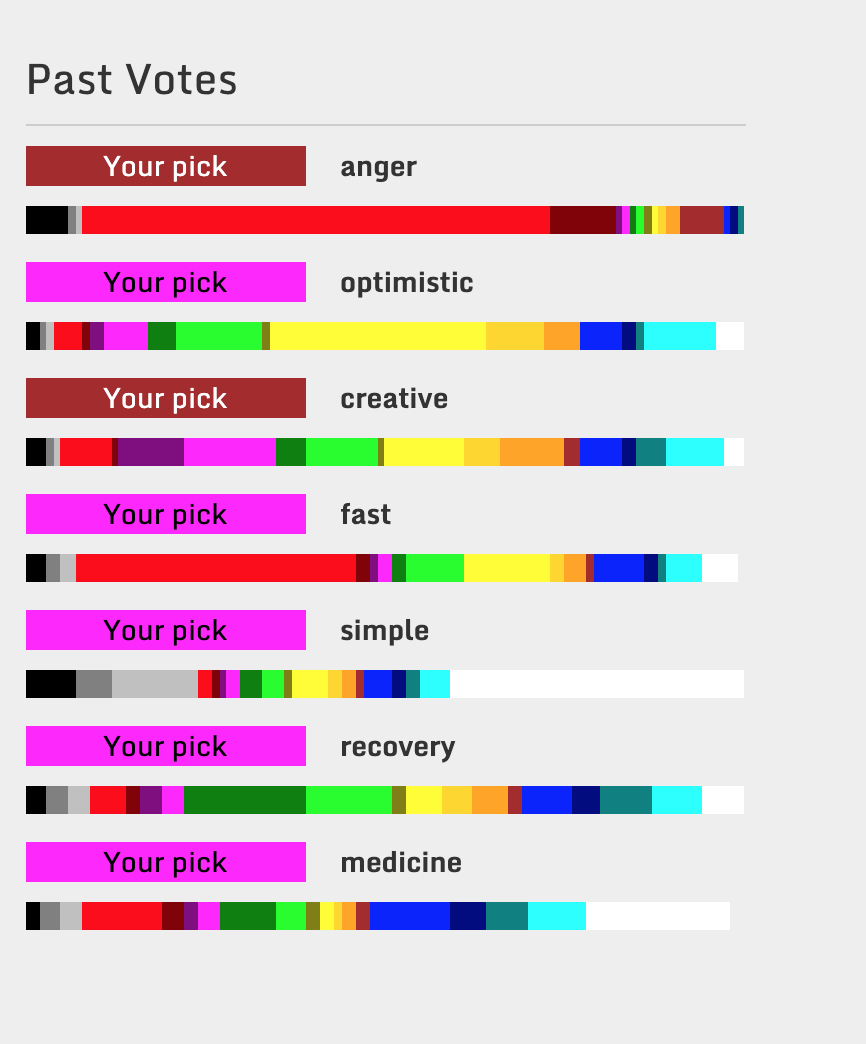This screenshot has height=1044, width=866.
Task: Click the magenta "Your pick" box for fast
Action: pyautogui.click(x=166, y=514)
